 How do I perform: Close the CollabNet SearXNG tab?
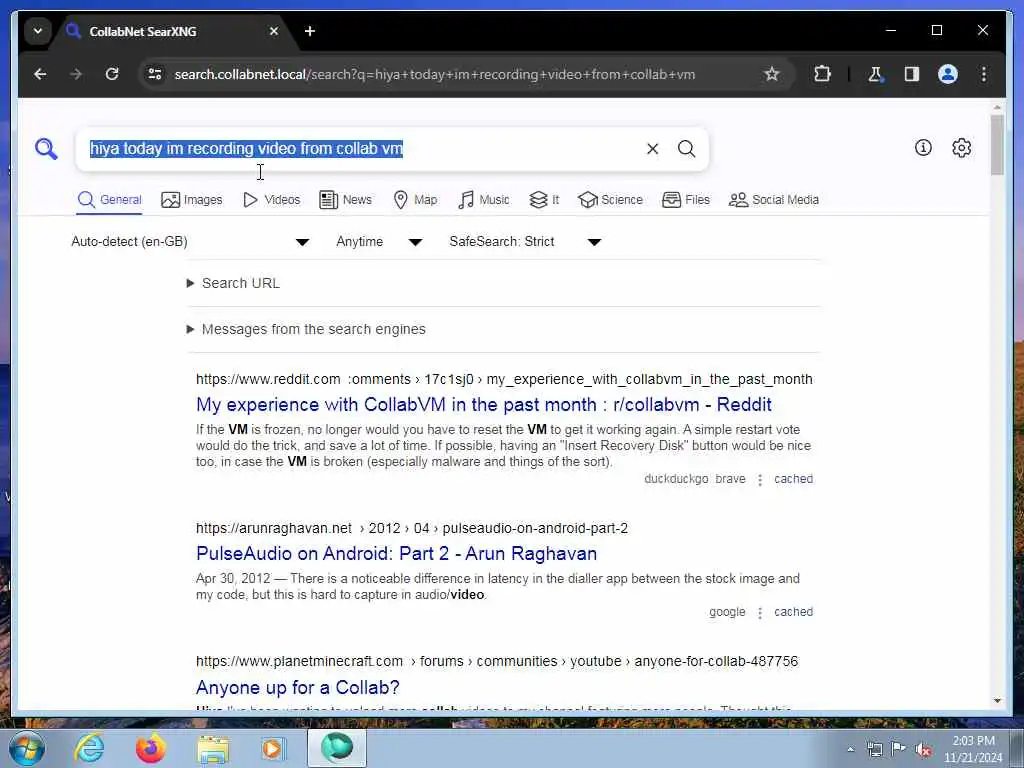(274, 31)
